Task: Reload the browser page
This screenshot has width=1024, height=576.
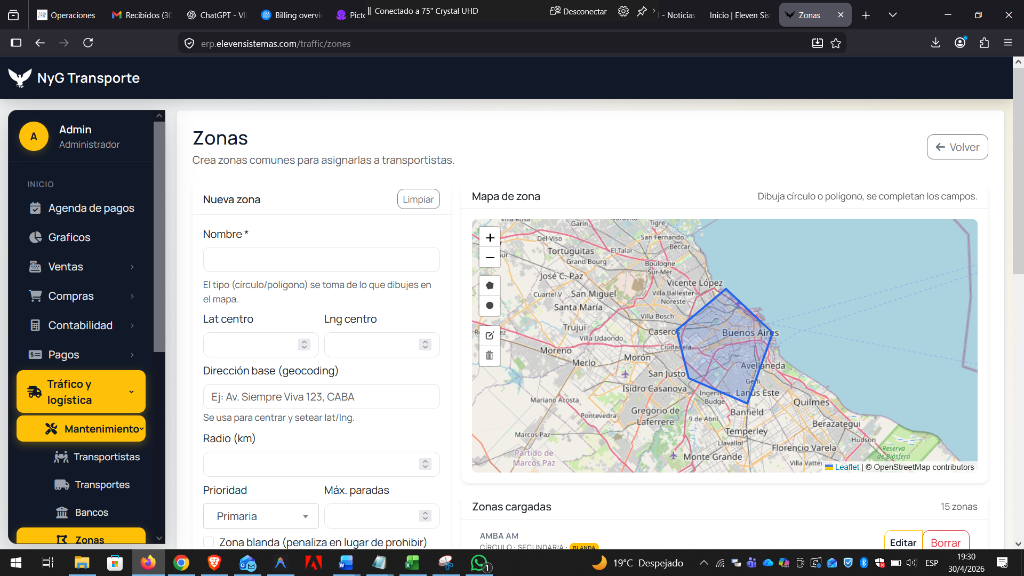Action: [x=88, y=43]
